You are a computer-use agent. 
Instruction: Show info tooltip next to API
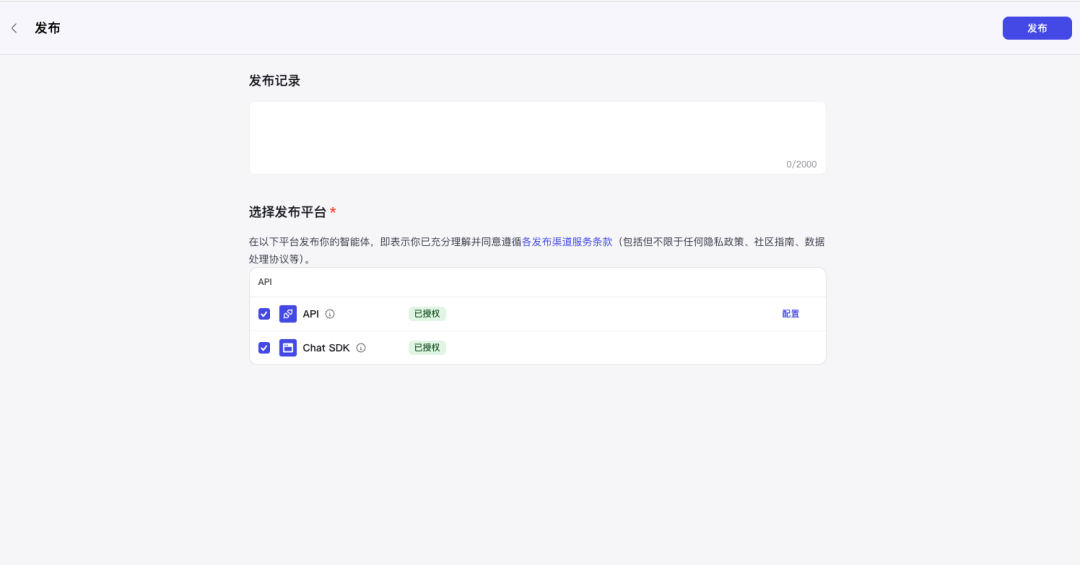[330, 314]
